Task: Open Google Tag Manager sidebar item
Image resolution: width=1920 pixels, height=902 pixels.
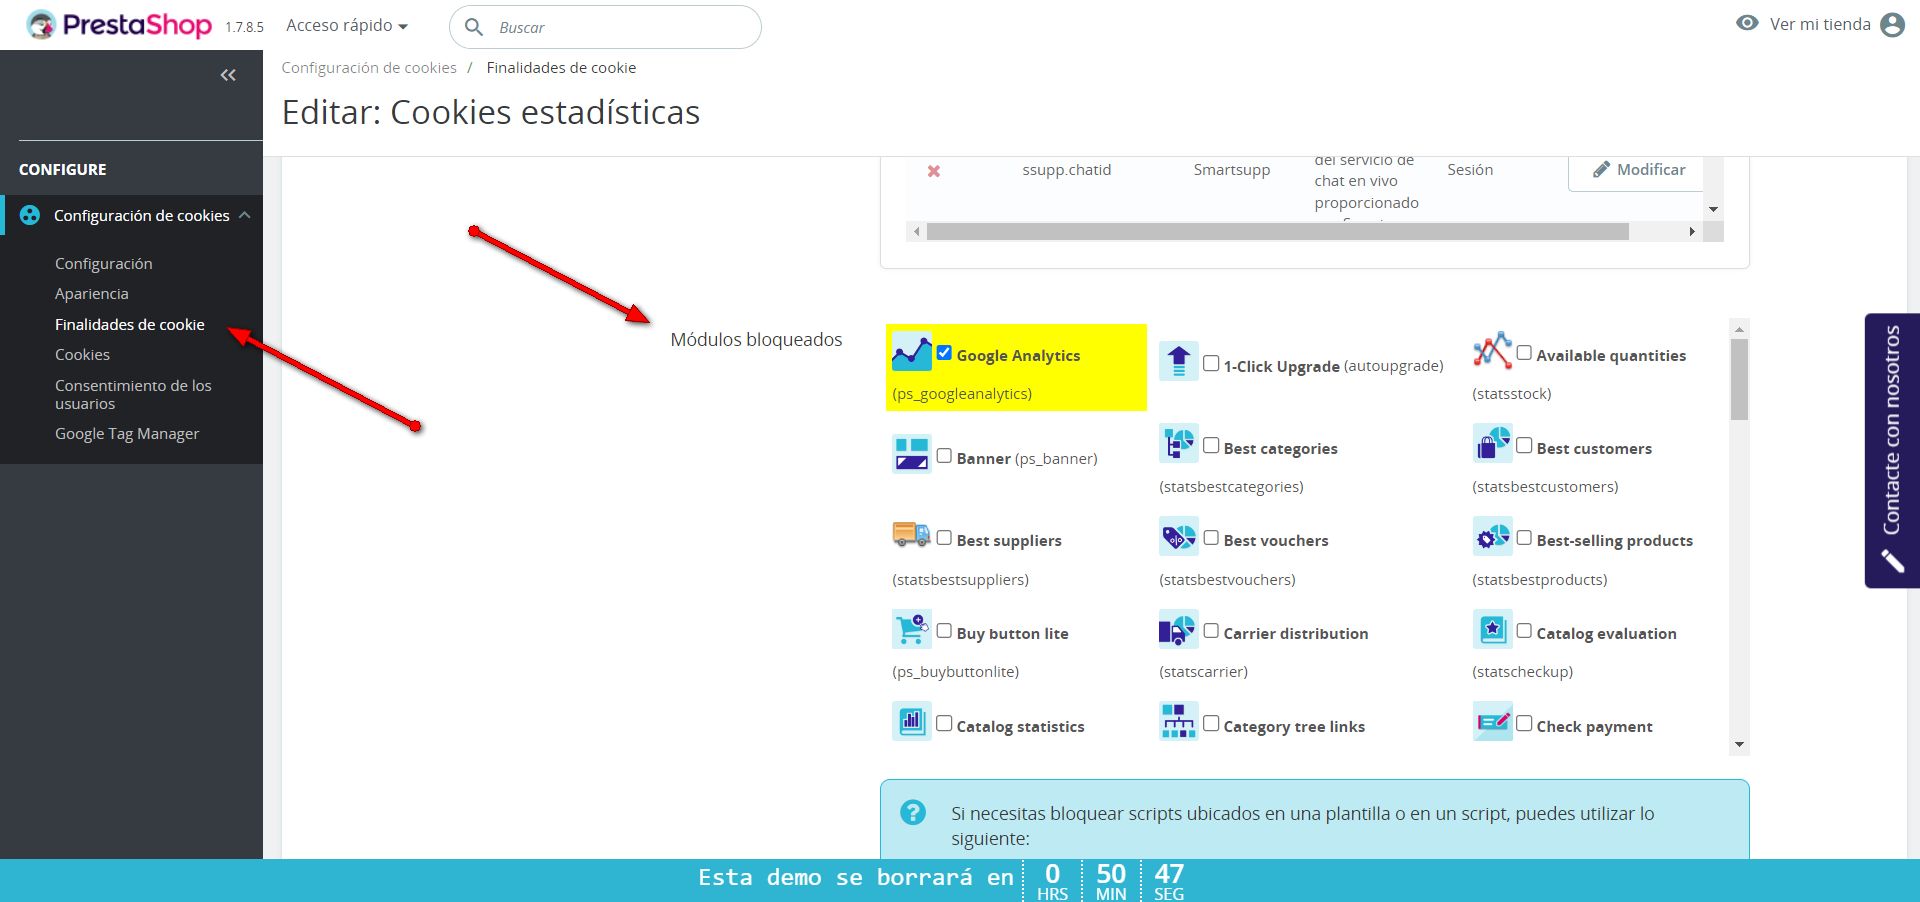Action: click(127, 434)
